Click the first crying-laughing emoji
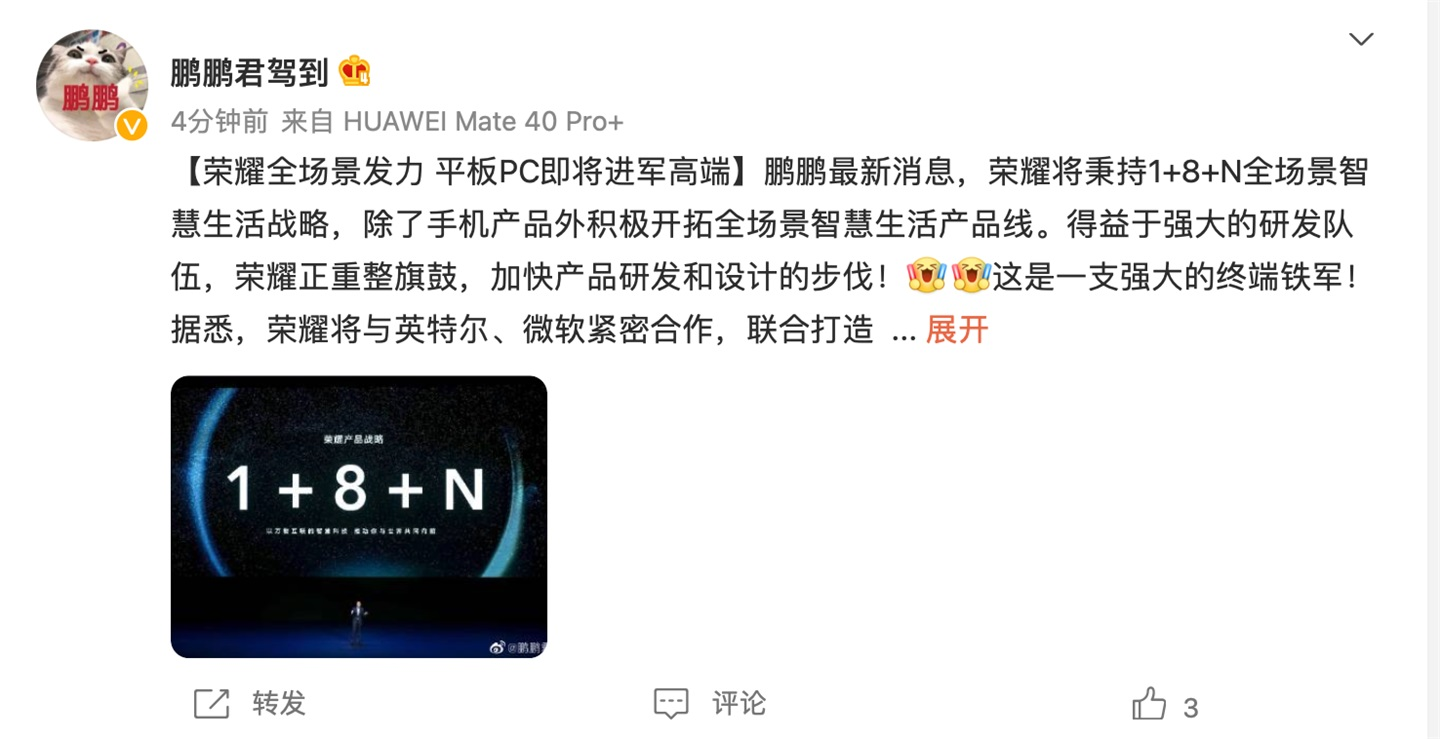Viewport: 1440px width, 739px height. pyautogui.click(x=926, y=276)
